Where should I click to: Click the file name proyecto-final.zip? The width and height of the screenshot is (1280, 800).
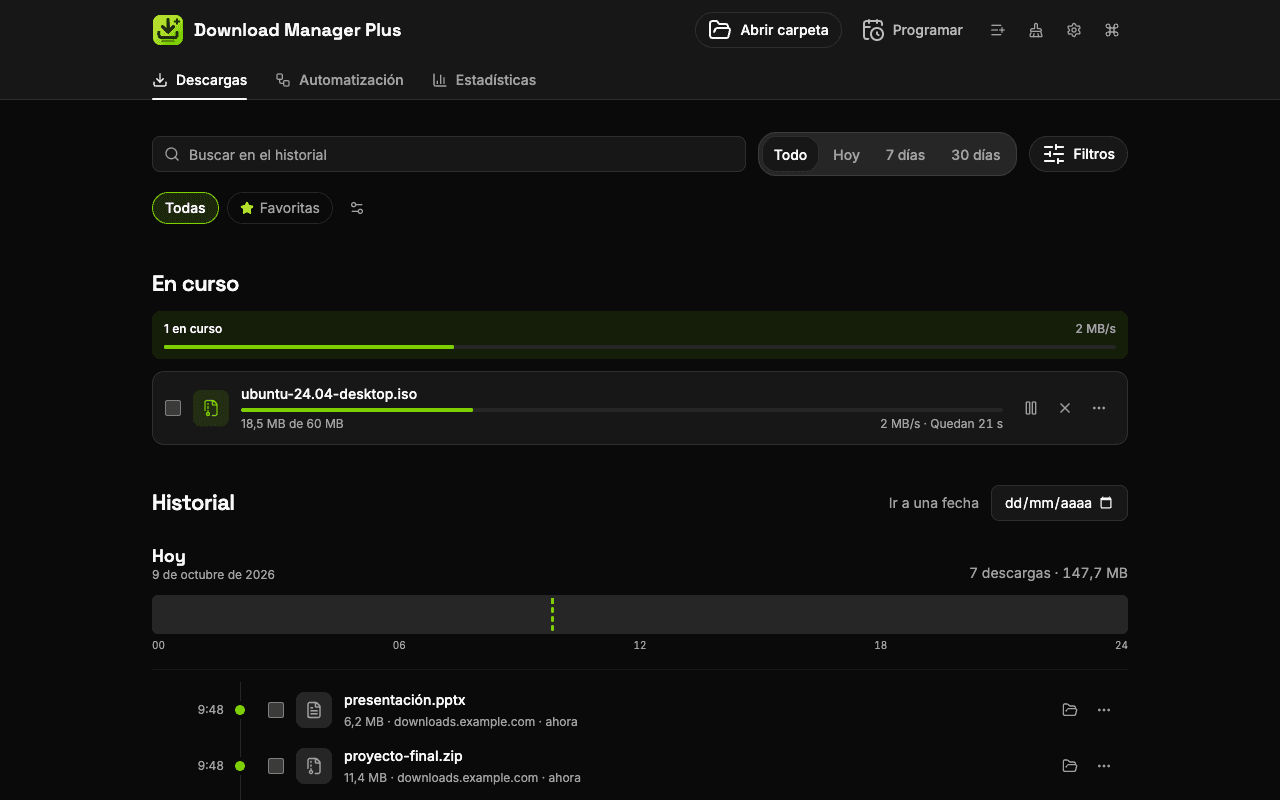pos(403,756)
